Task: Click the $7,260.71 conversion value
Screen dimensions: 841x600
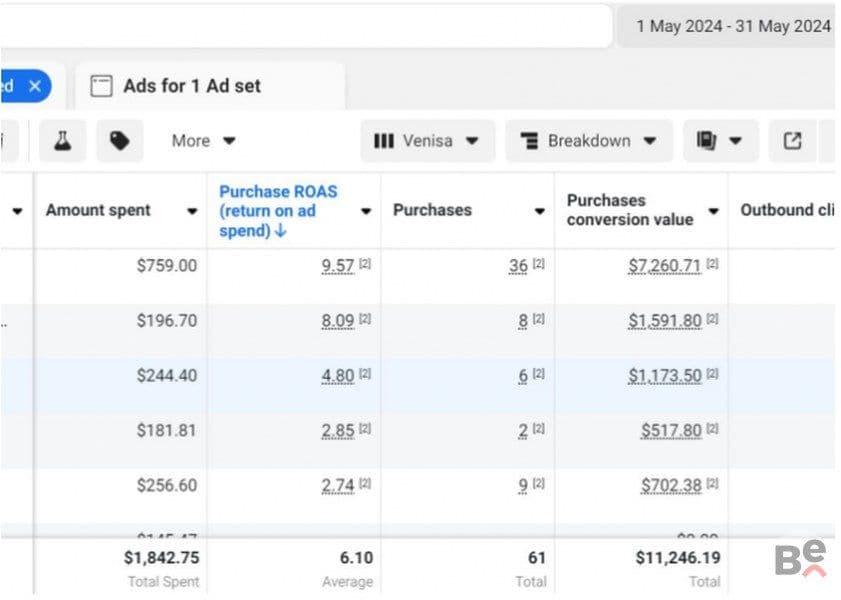Action: point(665,265)
